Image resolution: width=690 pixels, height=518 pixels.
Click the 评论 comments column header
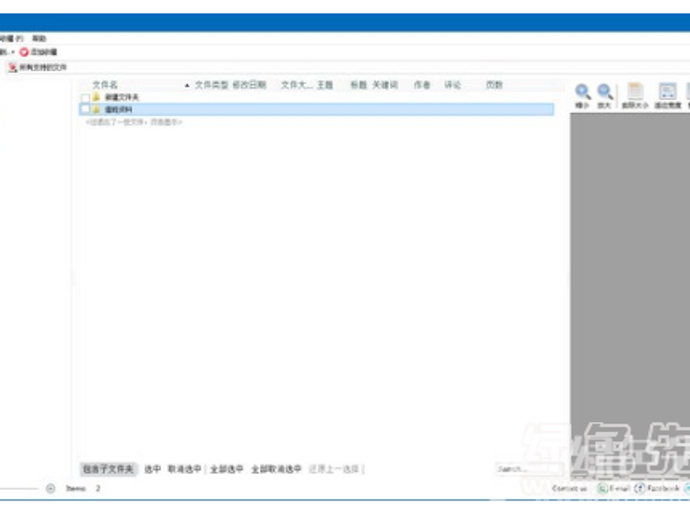point(452,85)
